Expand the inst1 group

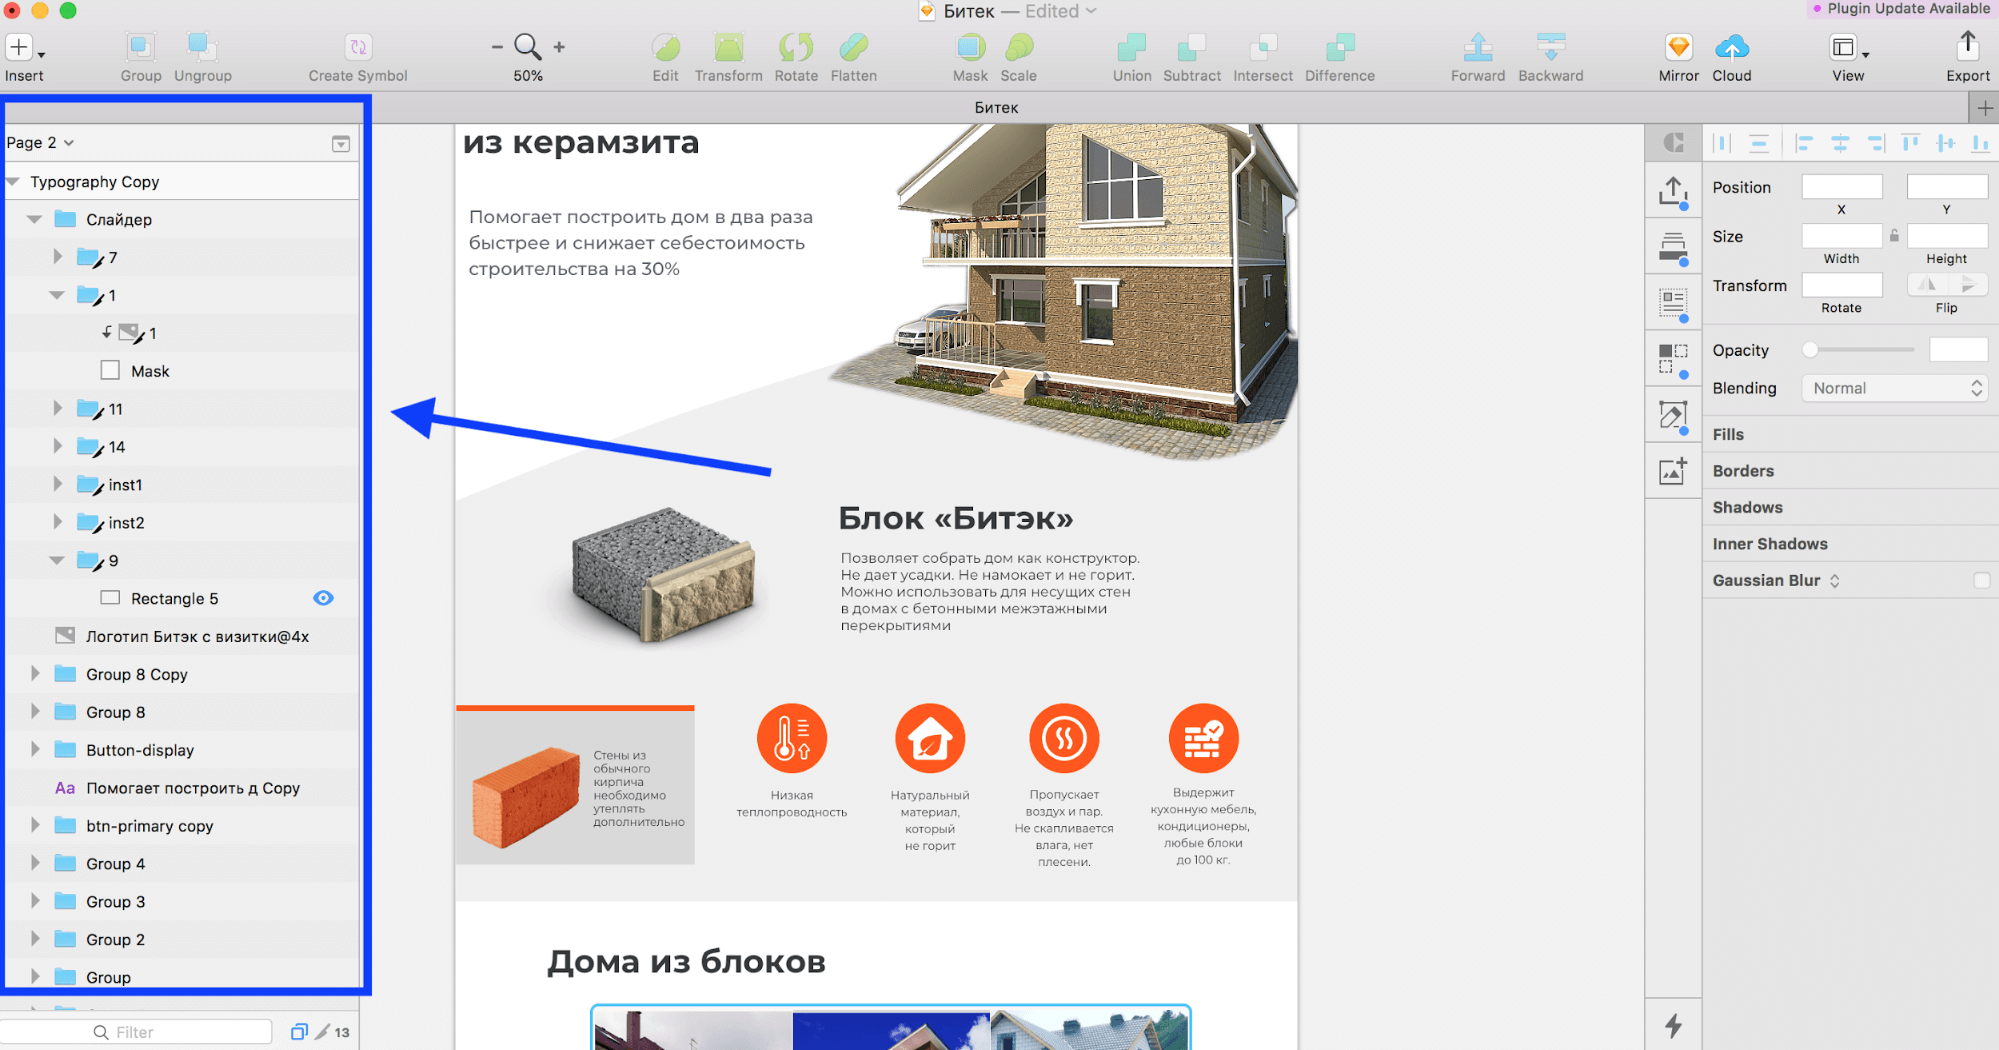(x=57, y=484)
